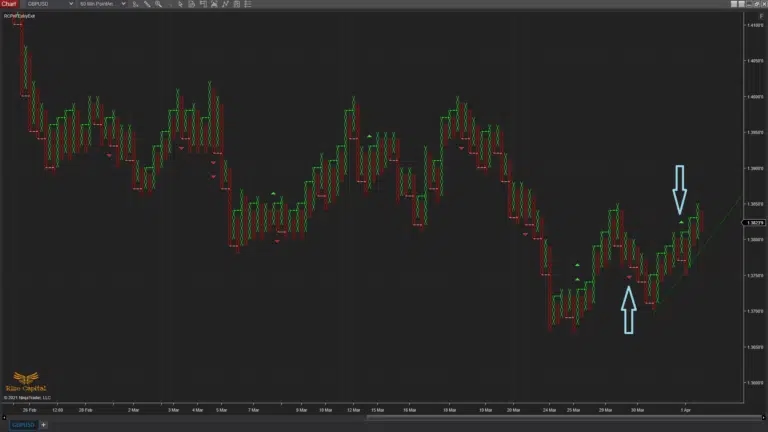Click the RCPinFakeyBar indicator label

[18, 16]
